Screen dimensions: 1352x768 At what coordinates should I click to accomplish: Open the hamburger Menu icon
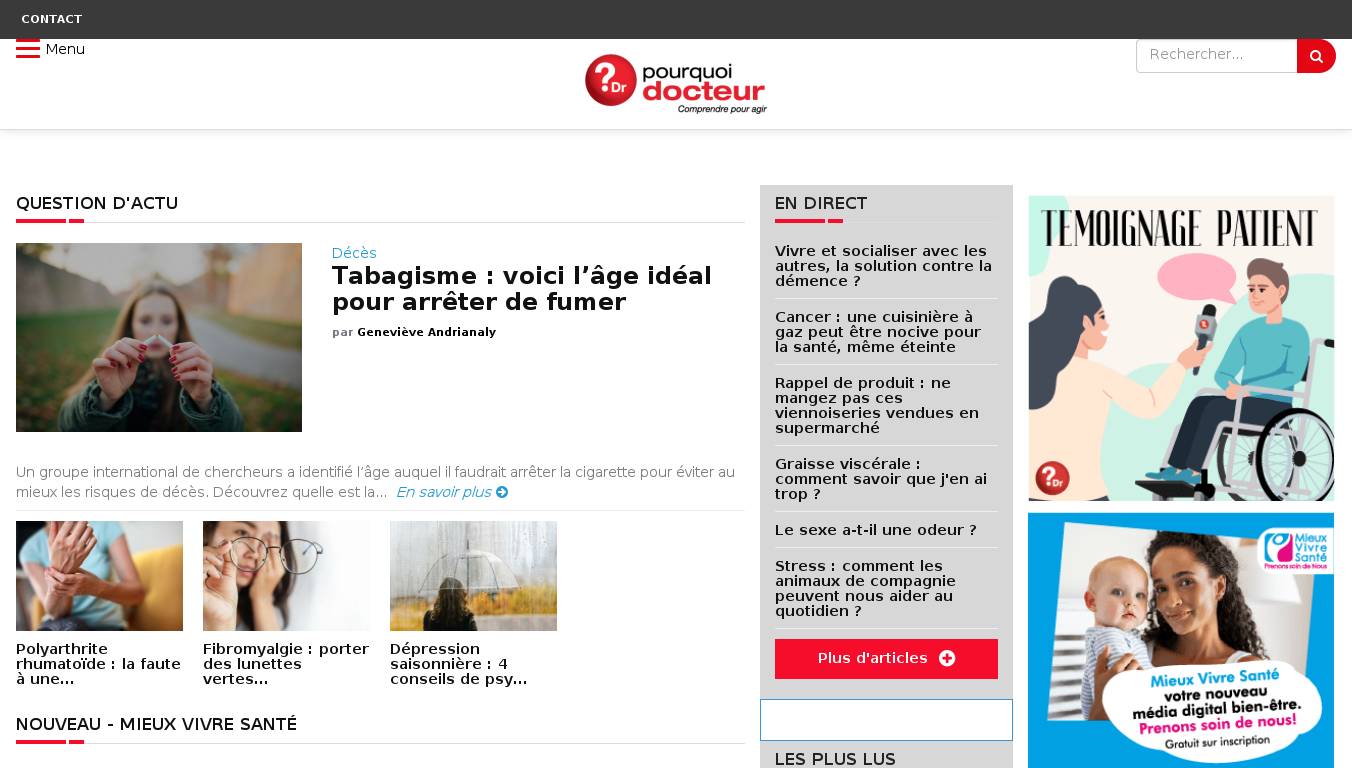tap(27, 49)
